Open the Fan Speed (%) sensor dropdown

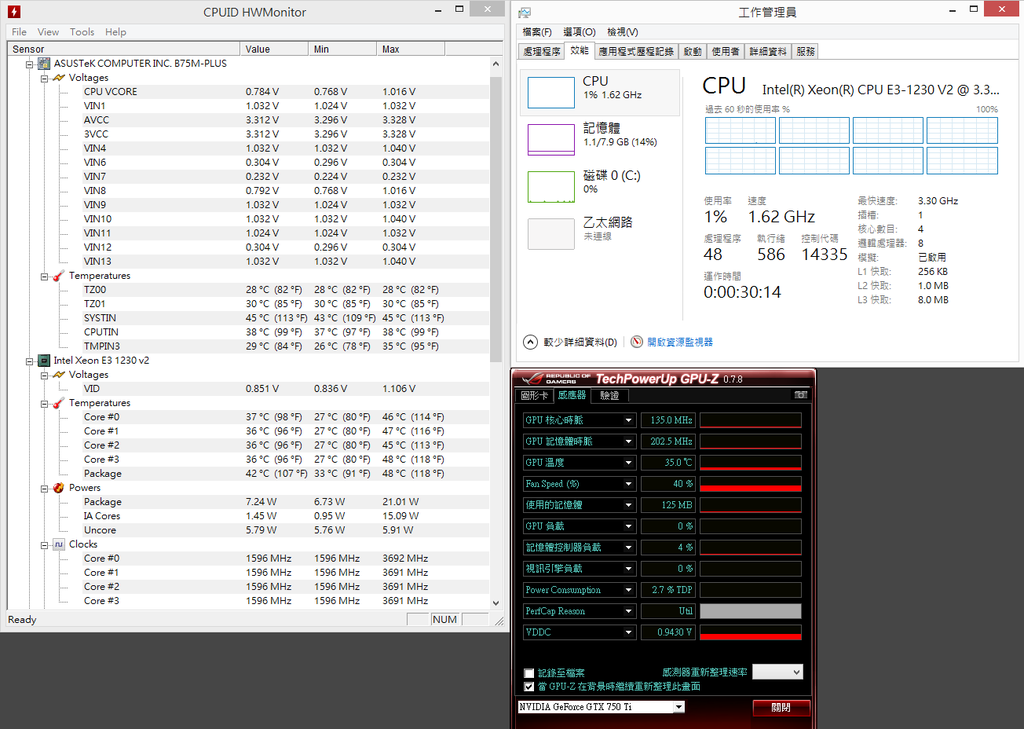pyautogui.click(x=628, y=484)
